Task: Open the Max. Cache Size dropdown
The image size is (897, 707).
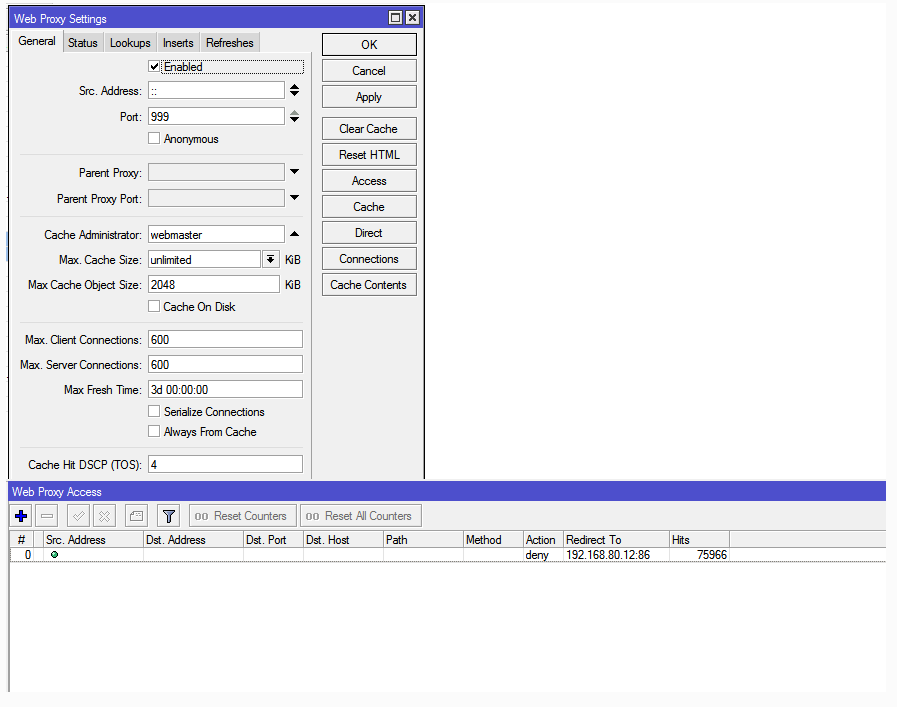Action: click(x=270, y=259)
